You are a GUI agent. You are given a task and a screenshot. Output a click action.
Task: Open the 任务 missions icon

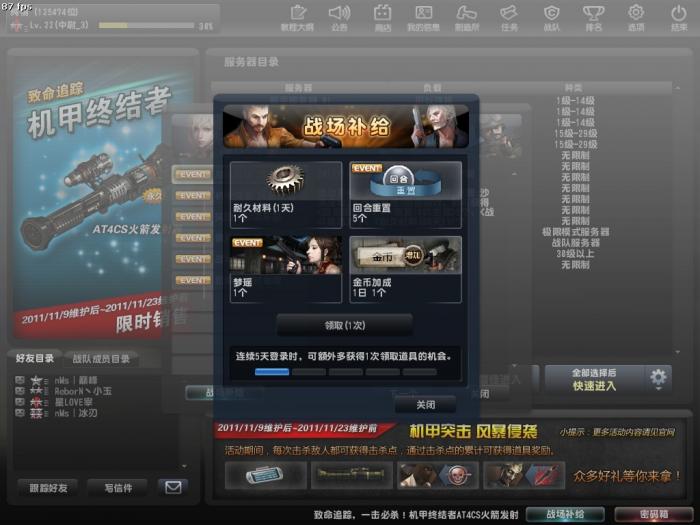[x=509, y=18]
